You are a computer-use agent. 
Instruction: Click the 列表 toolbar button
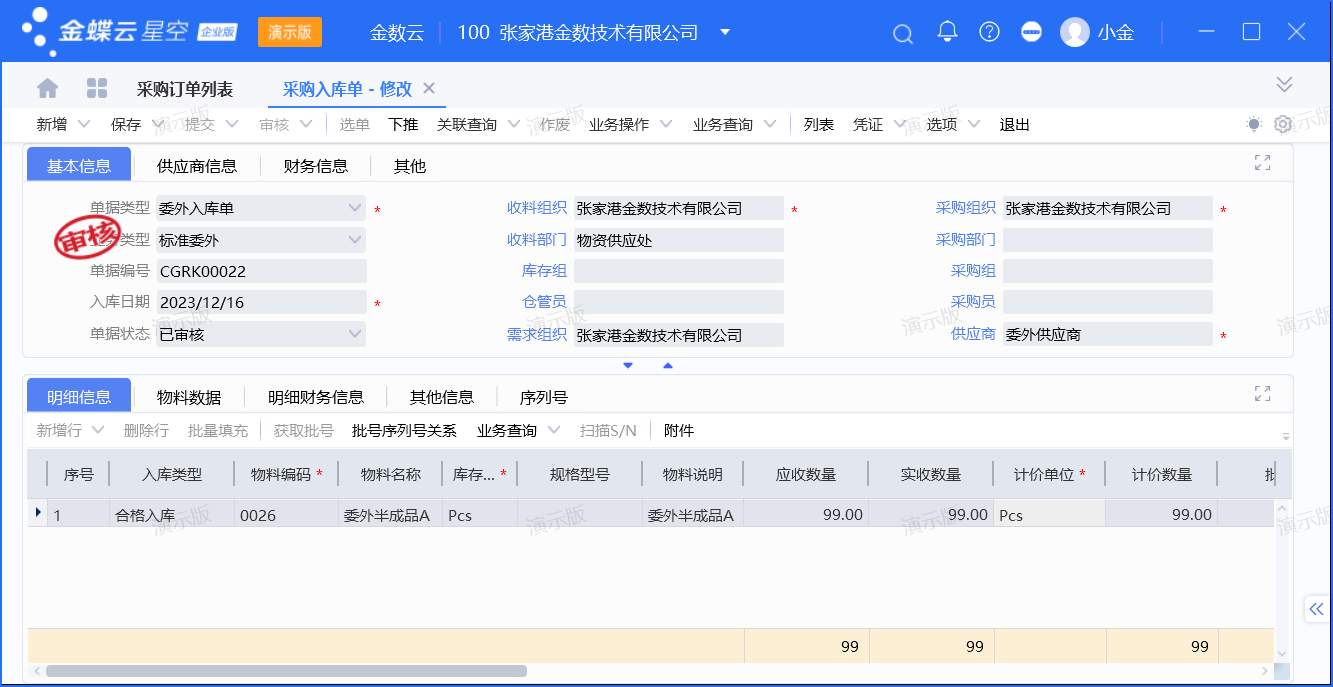click(x=819, y=124)
